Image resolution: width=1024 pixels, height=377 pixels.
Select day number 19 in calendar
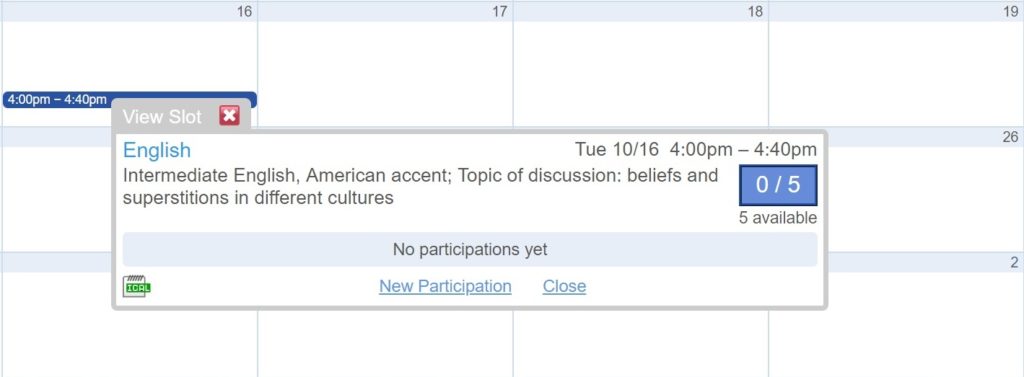pyautogui.click(x=1010, y=12)
